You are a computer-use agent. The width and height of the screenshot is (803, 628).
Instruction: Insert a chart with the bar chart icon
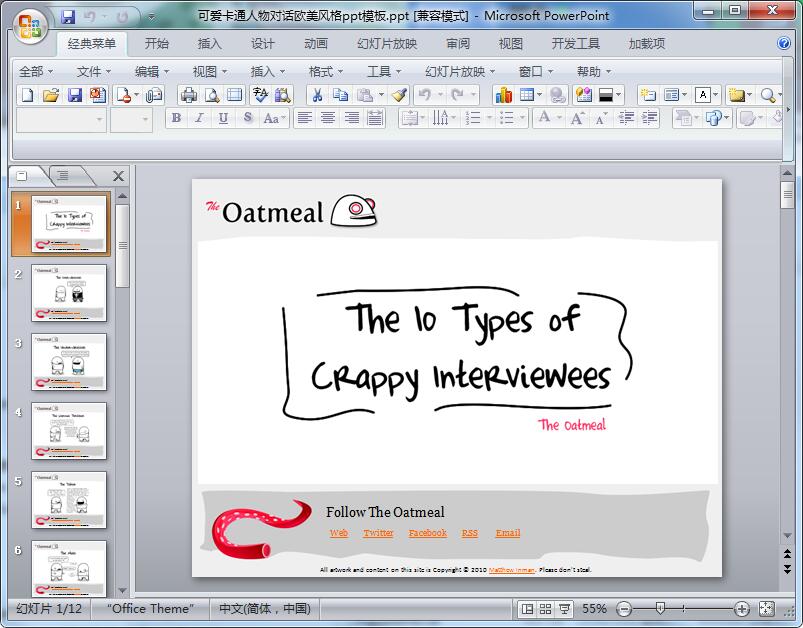(x=503, y=95)
